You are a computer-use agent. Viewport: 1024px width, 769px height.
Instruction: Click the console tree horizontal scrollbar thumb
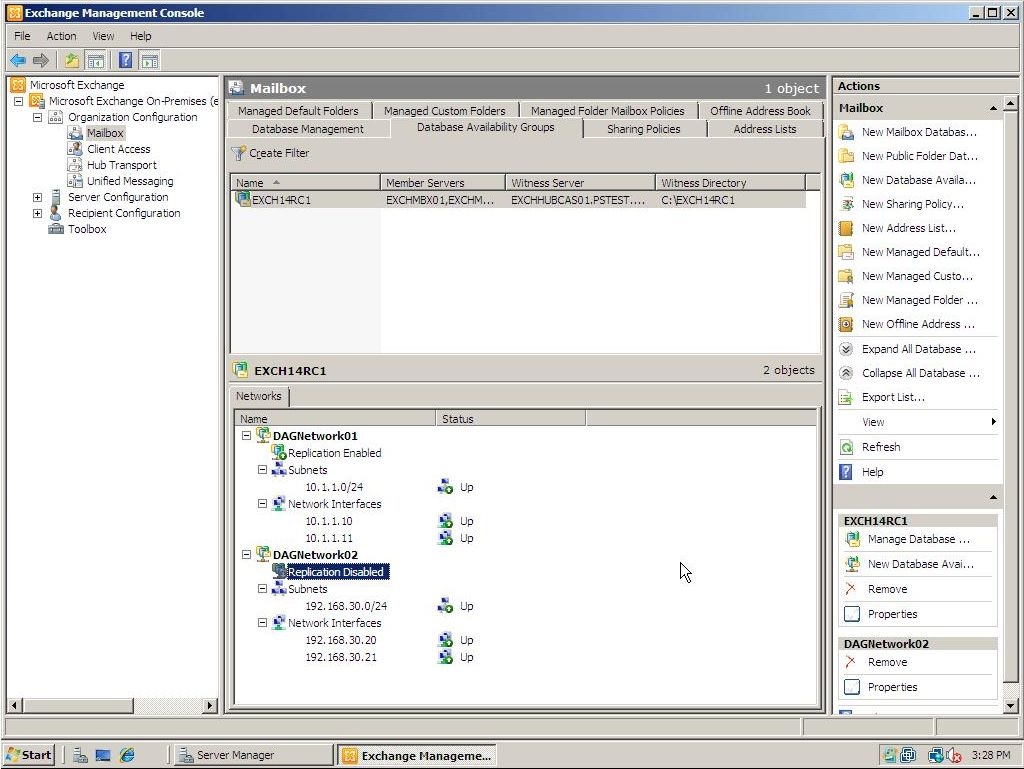[x=78, y=705]
